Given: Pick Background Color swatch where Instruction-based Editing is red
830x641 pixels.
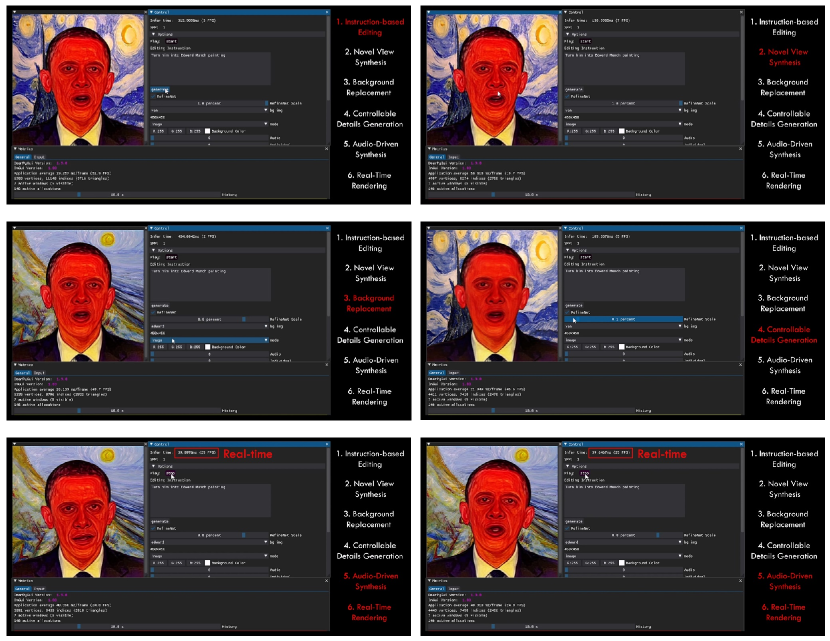Looking at the screenshot, I should click(207, 131).
